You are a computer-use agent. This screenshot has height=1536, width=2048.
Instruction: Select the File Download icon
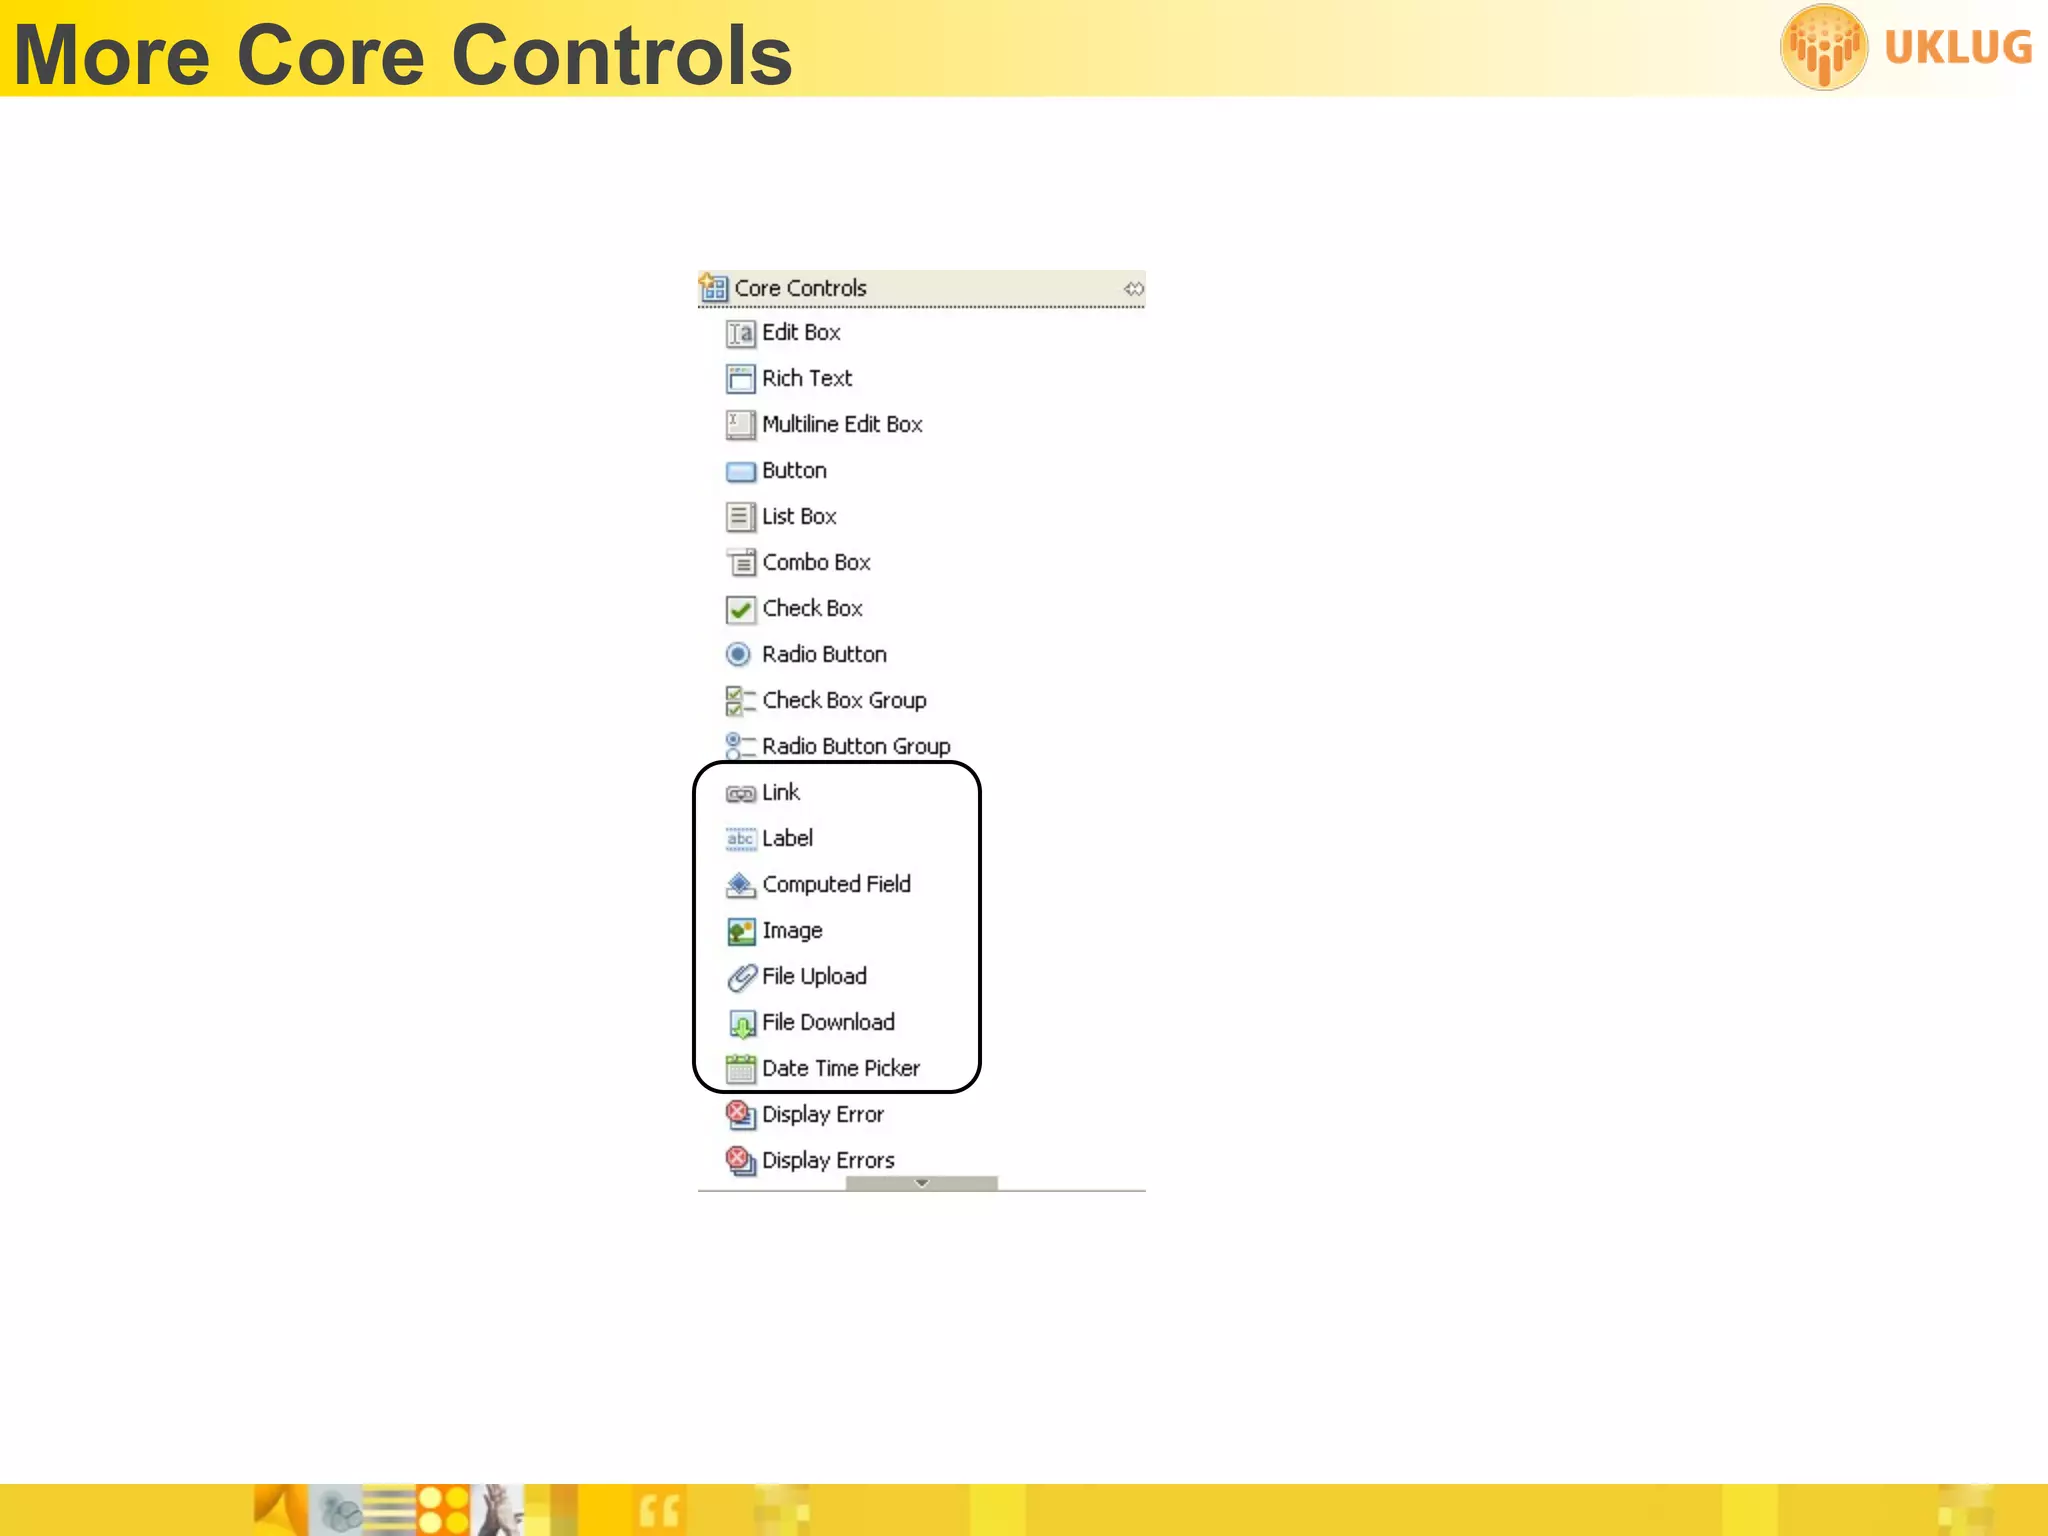coord(741,1024)
